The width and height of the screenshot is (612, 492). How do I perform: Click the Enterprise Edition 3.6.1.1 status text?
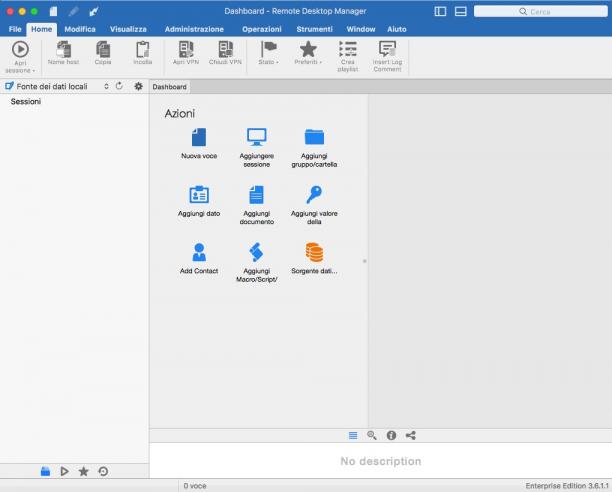coord(567,486)
